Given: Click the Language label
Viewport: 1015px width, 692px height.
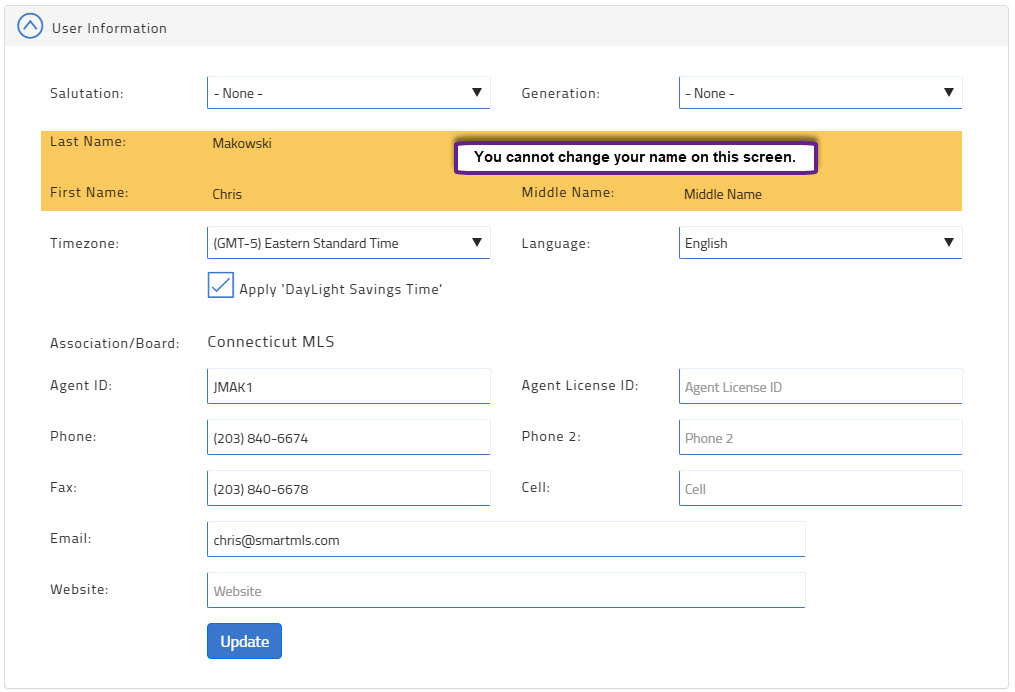Looking at the screenshot, I should tap(556, 243).
